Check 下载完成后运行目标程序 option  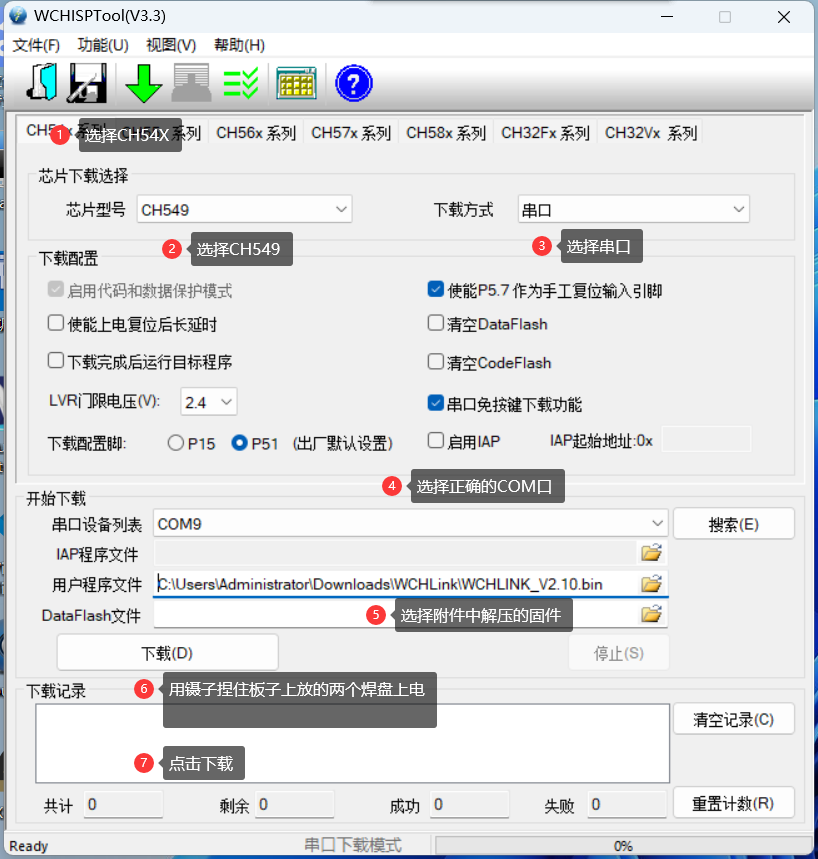[x=55, y=362]
